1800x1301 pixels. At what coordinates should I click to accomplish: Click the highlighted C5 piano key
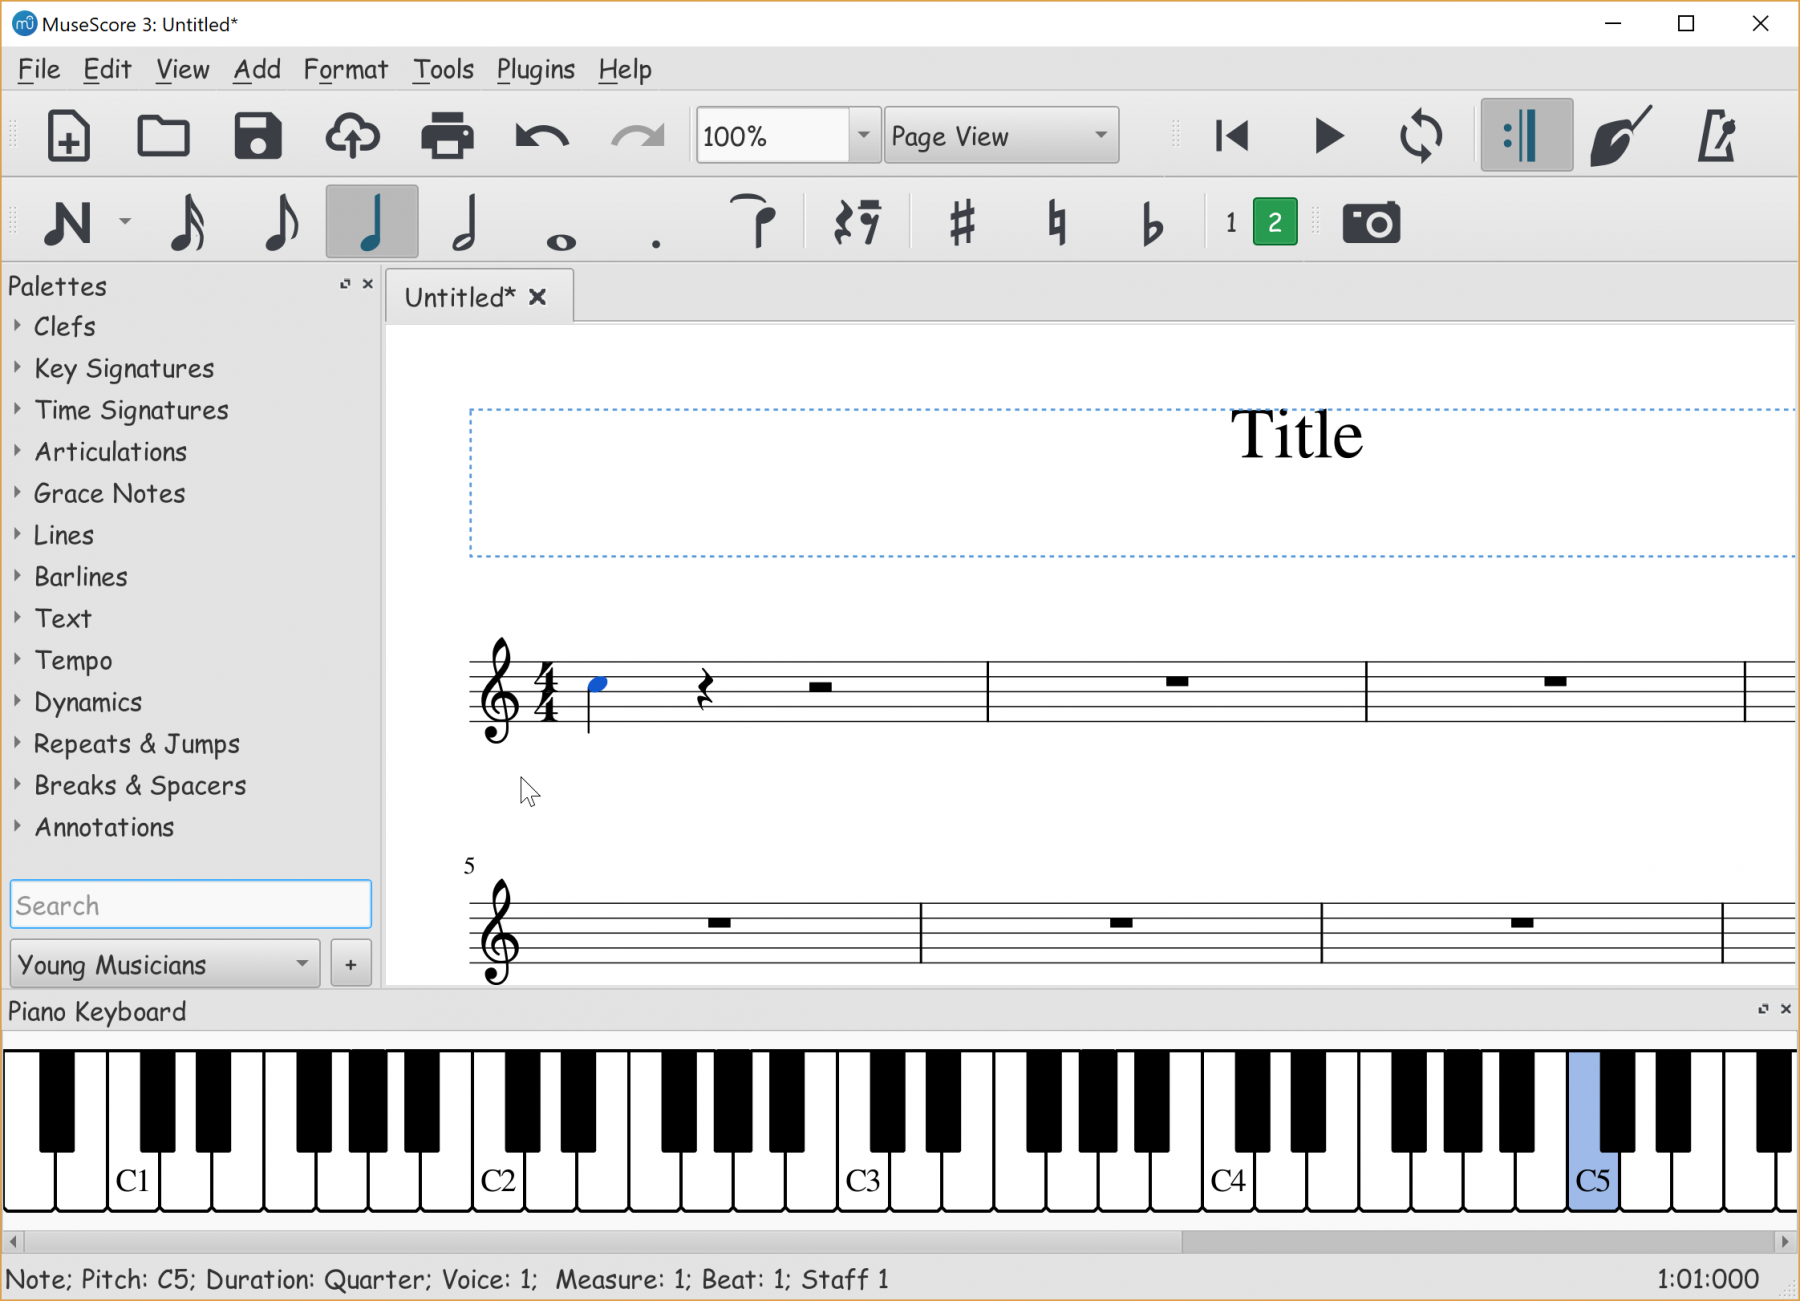click(1592, 1180)
